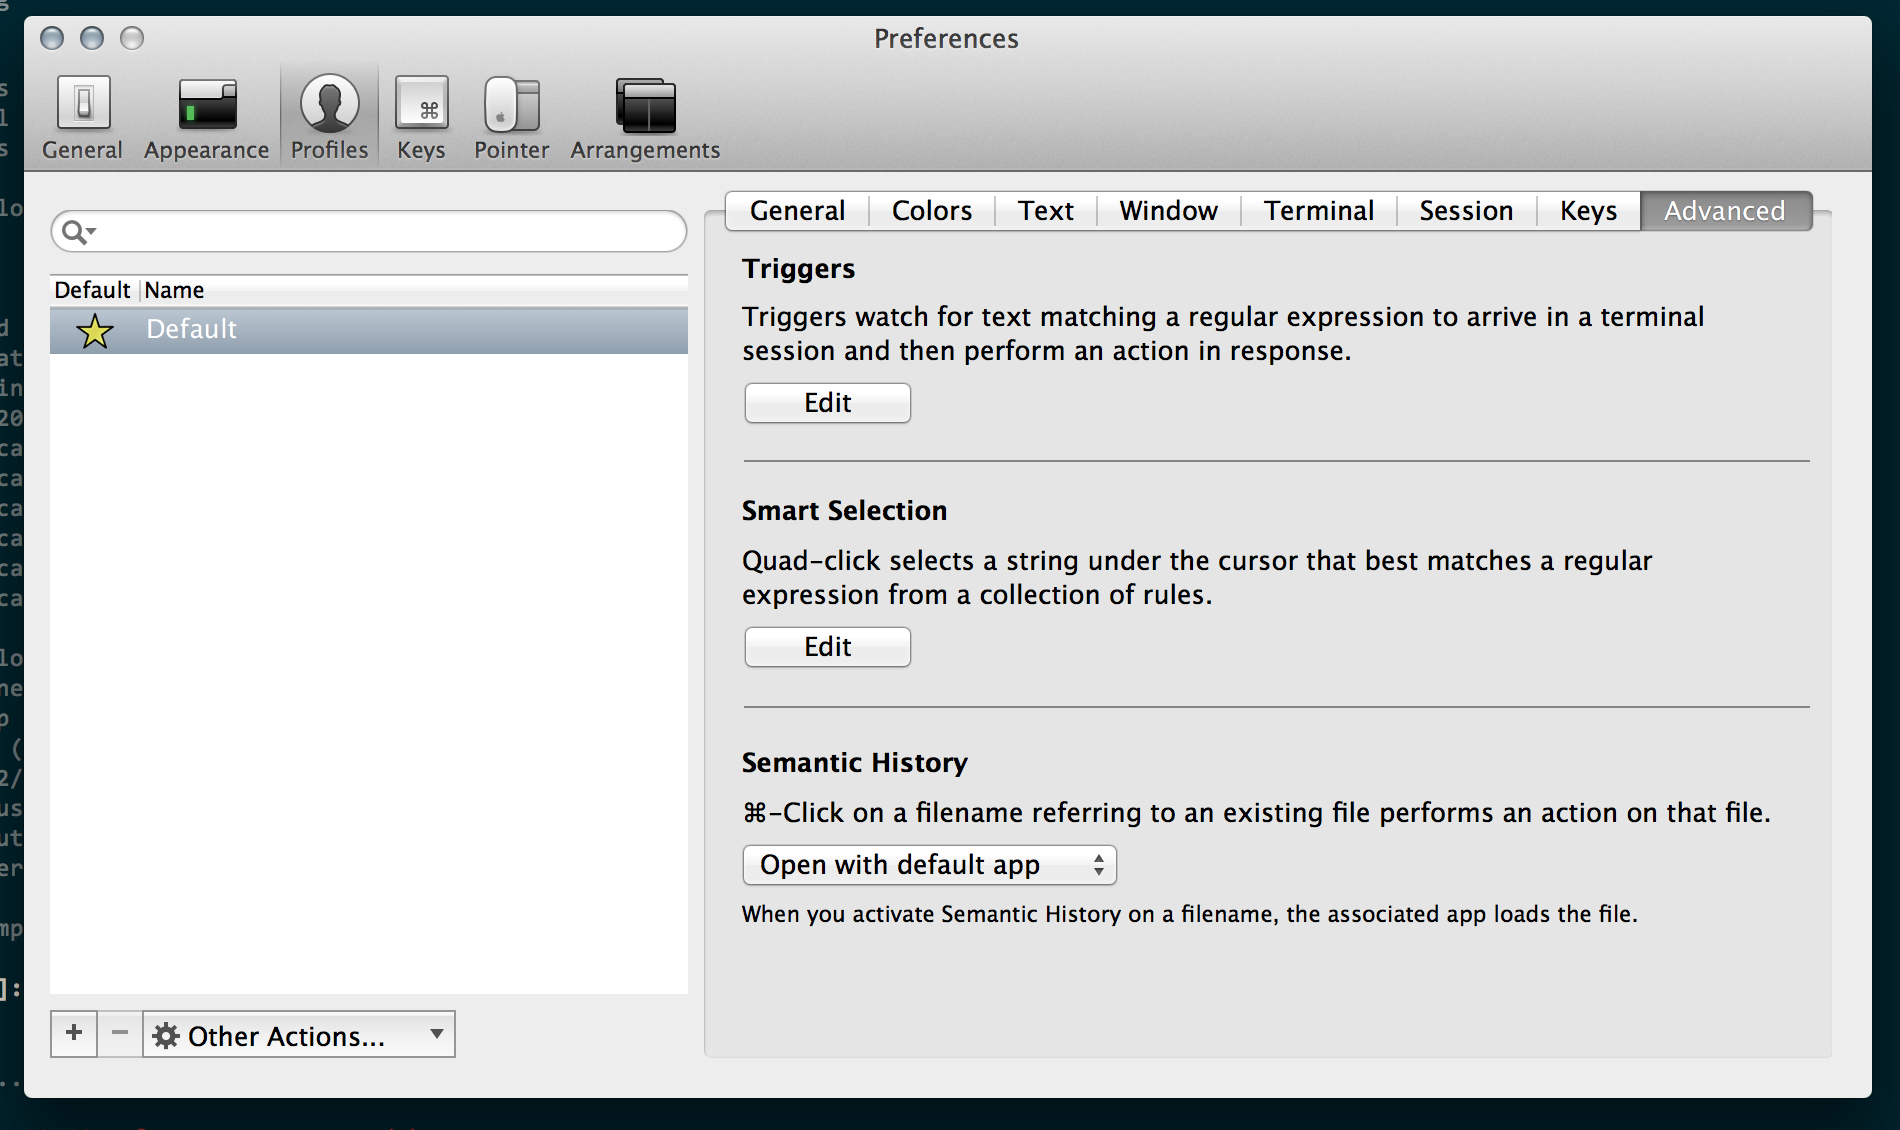Switch to the Terminal tab

pos(1318,211)
